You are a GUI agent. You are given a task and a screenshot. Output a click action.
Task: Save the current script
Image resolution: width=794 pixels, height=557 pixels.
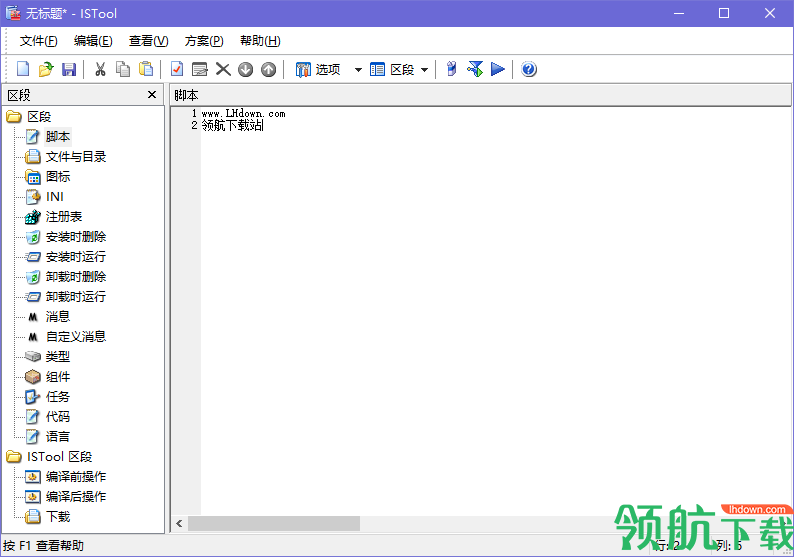pos(69,69)
